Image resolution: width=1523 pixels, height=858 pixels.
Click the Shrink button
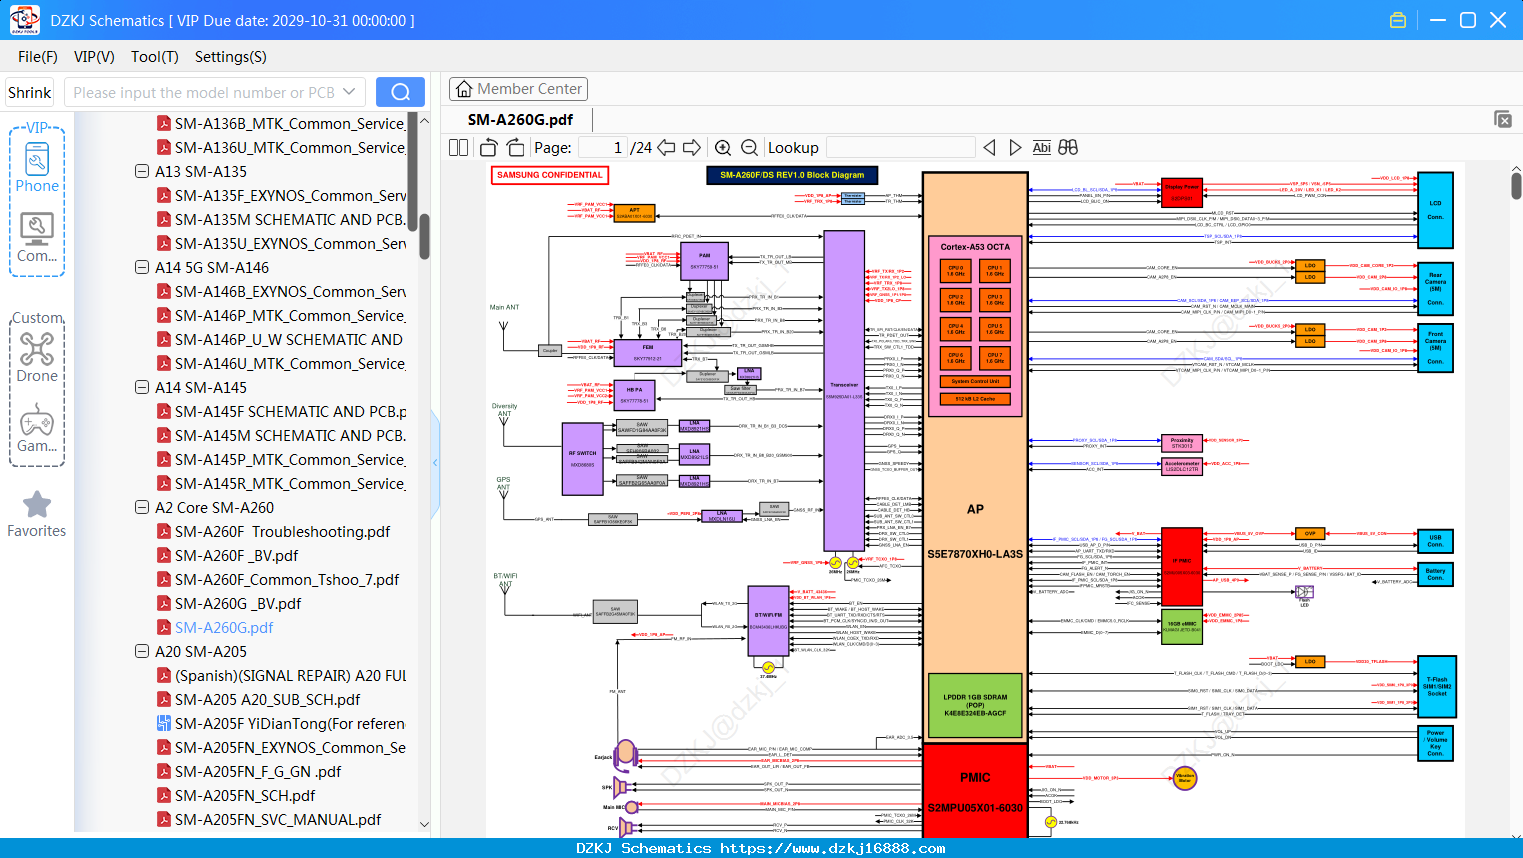(30, 92)
